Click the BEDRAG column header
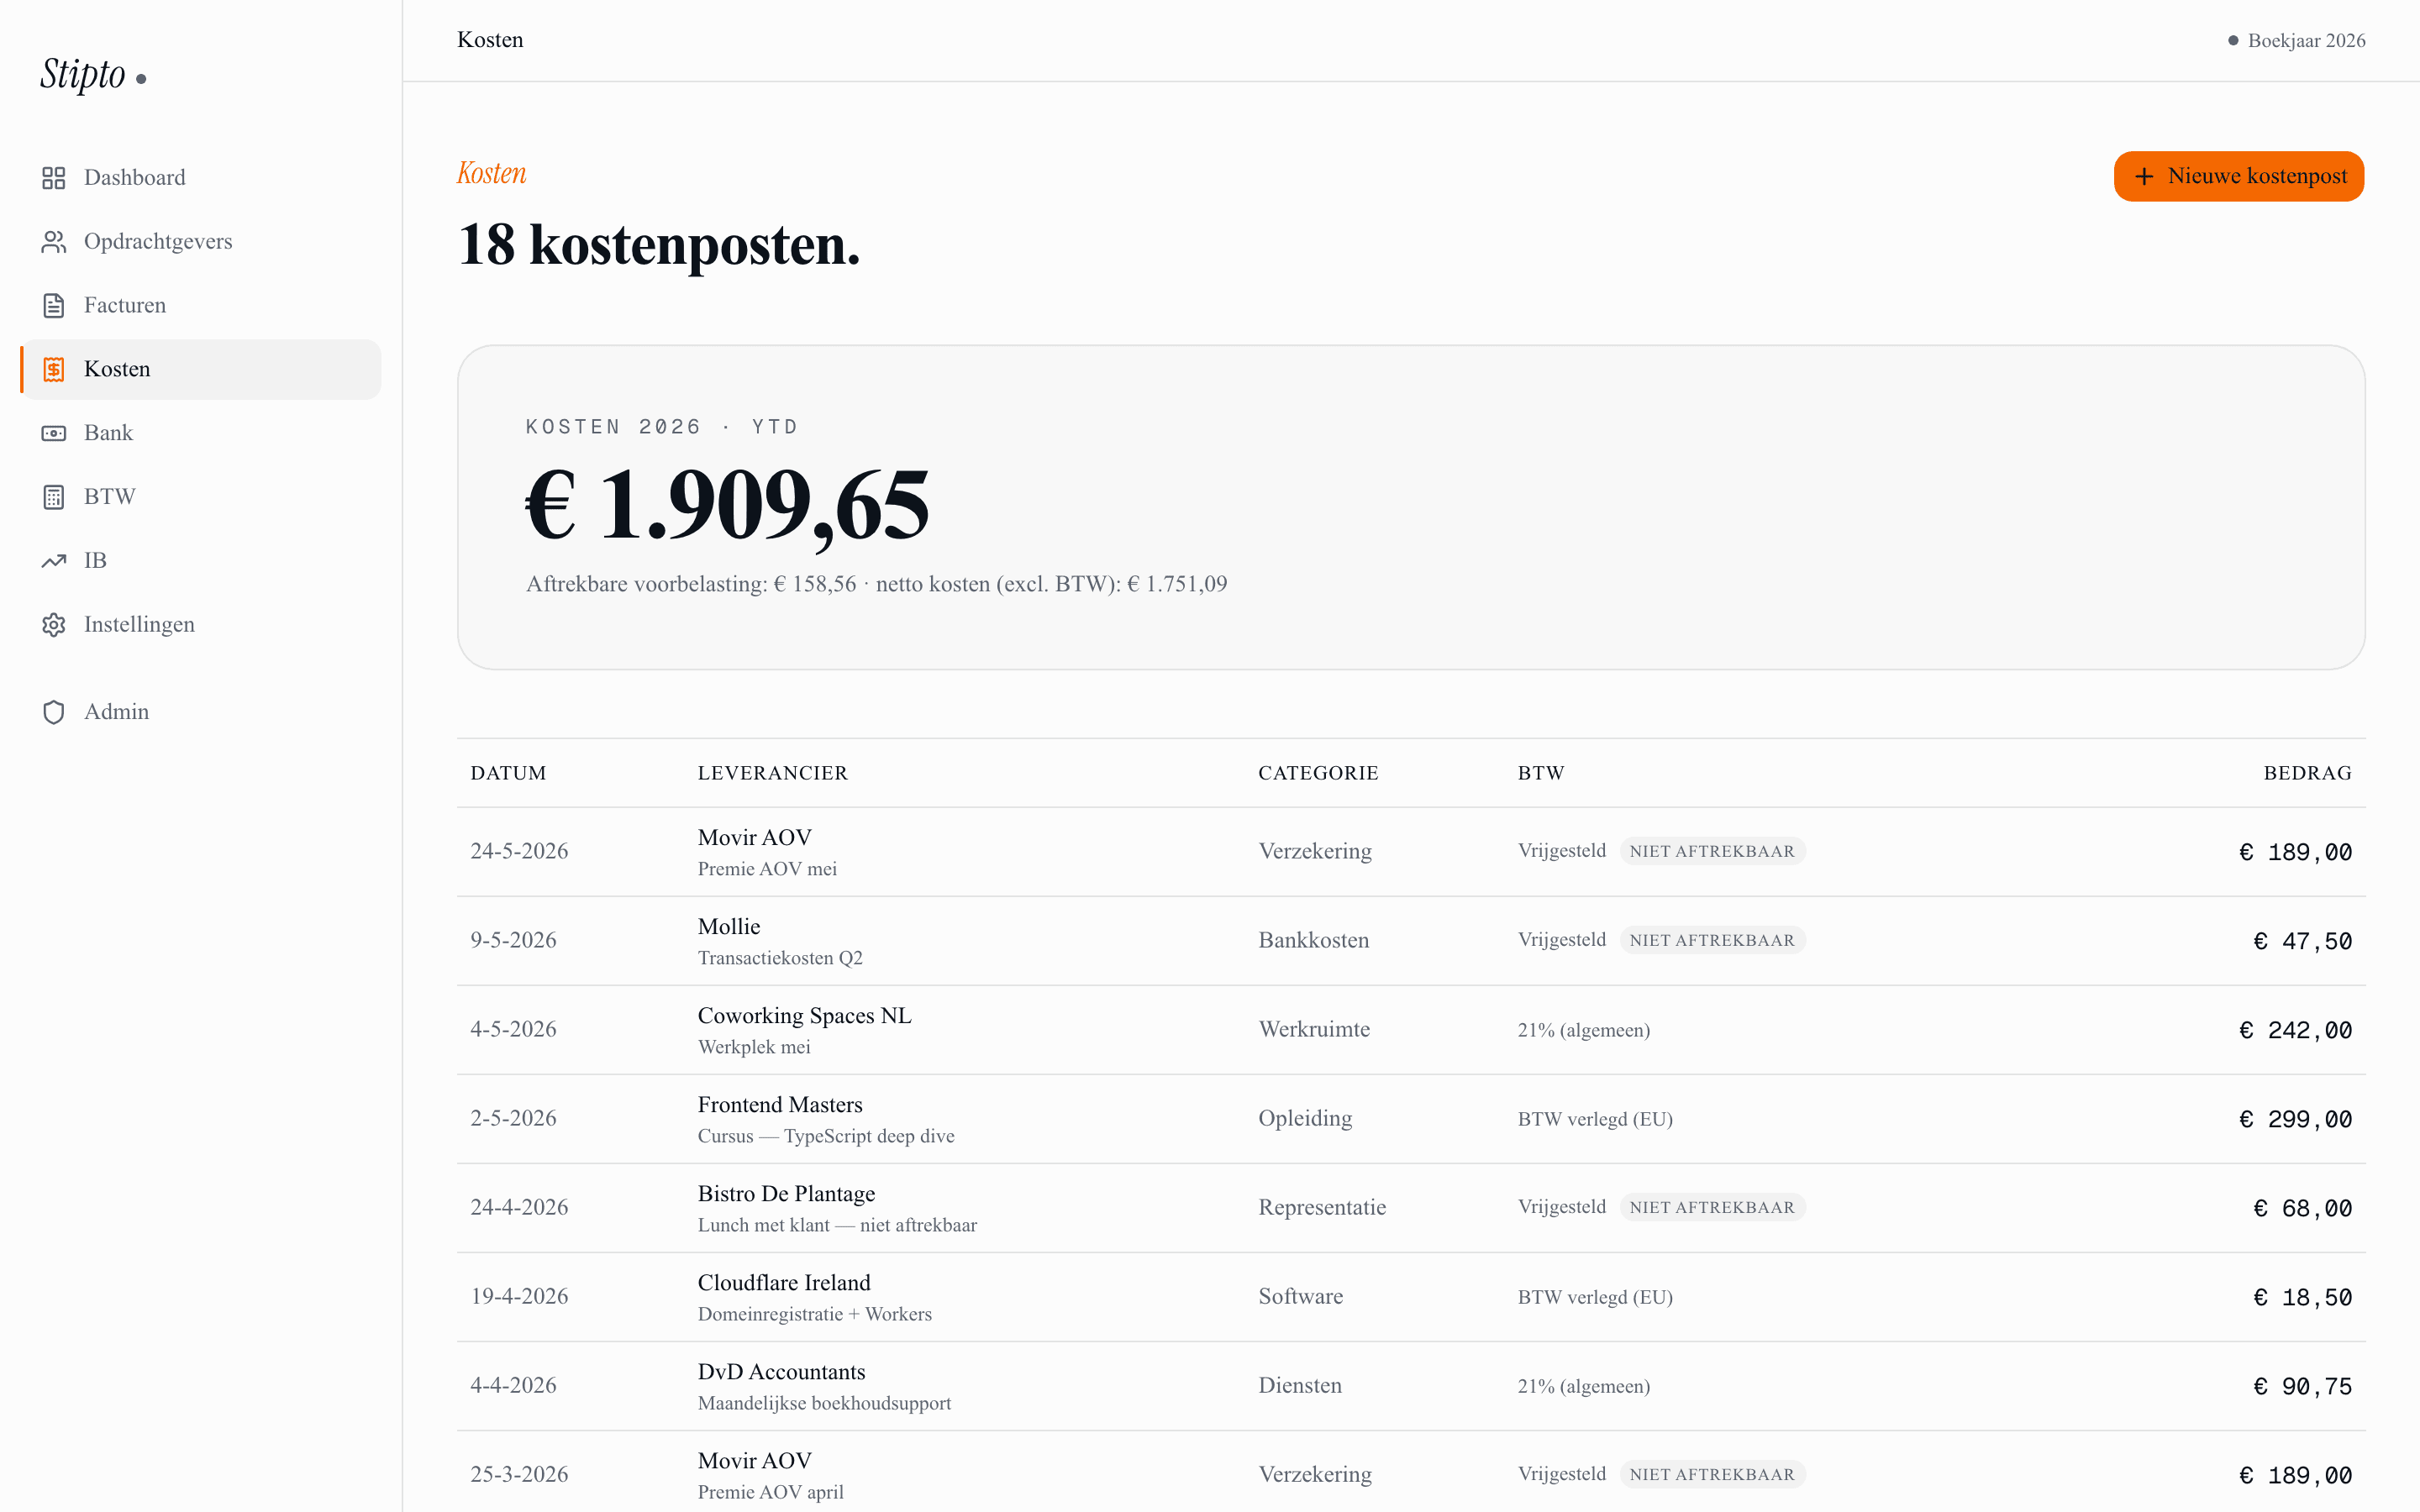This screenshot has height=1512, width=2420. tap(2307, 773)
